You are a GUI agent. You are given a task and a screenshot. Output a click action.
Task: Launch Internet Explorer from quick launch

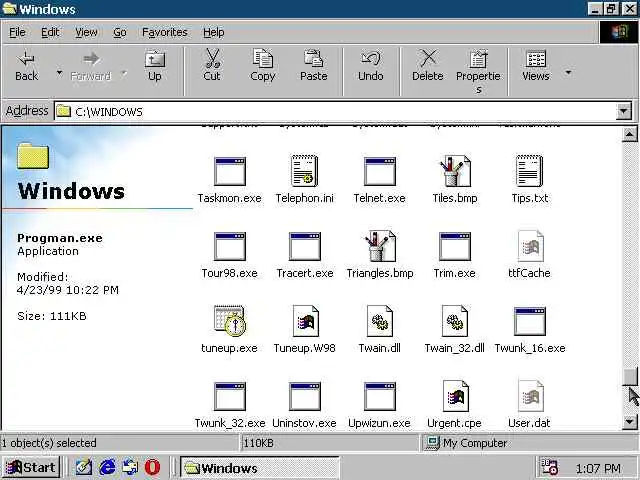[107, 467]
